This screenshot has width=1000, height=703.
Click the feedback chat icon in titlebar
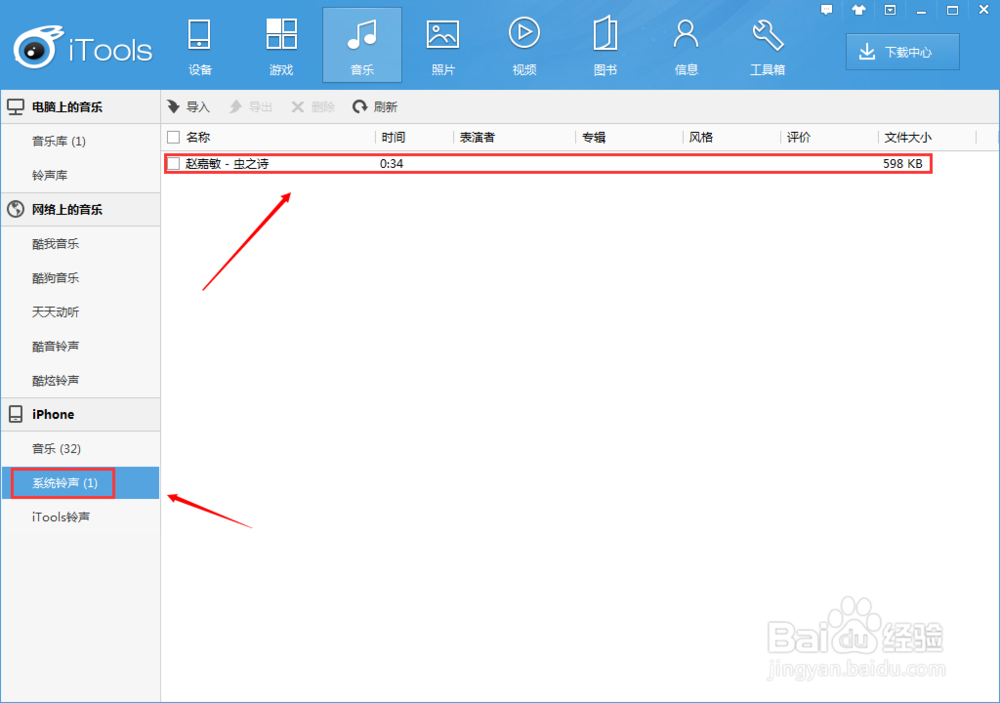[827, 9]
